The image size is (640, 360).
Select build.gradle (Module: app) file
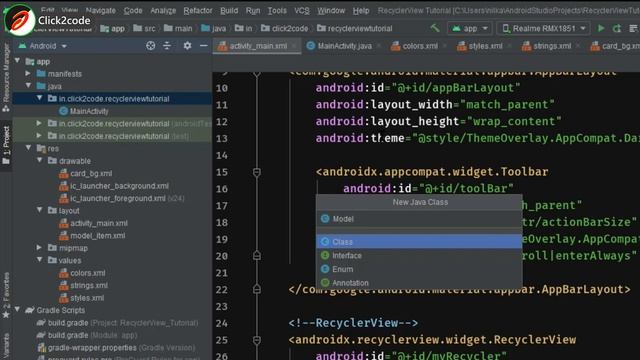[87, 335]
